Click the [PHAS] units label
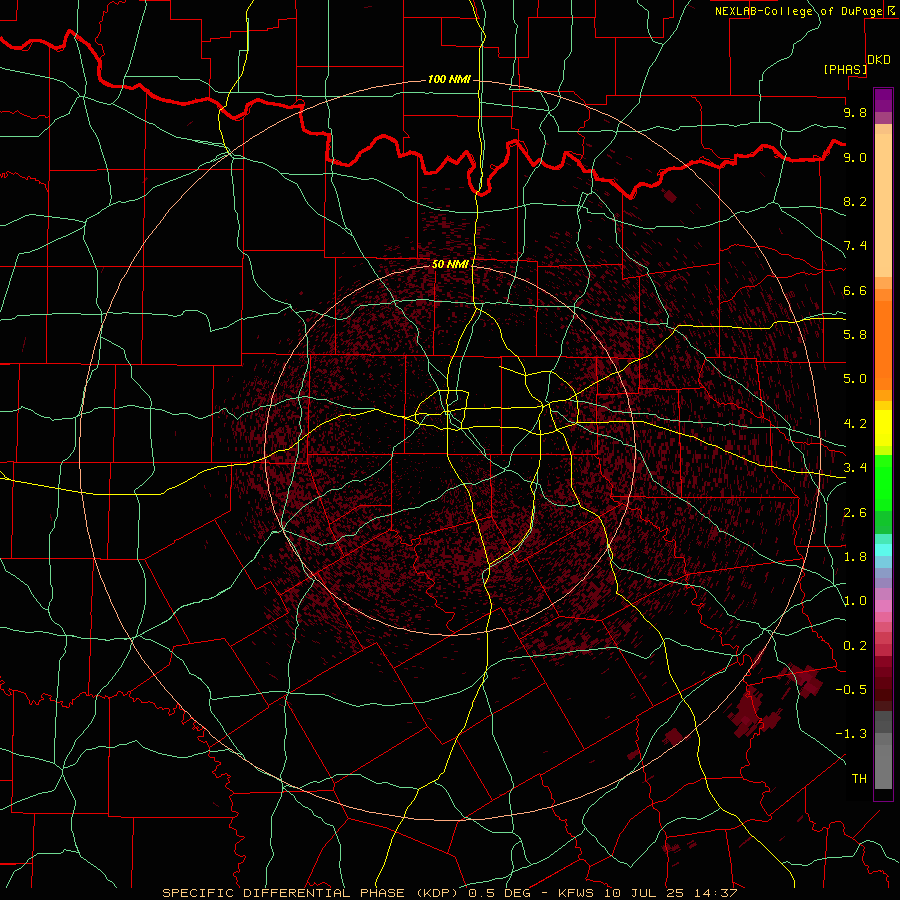Viewport: 900px width, 900px height. tap(845, 69)
